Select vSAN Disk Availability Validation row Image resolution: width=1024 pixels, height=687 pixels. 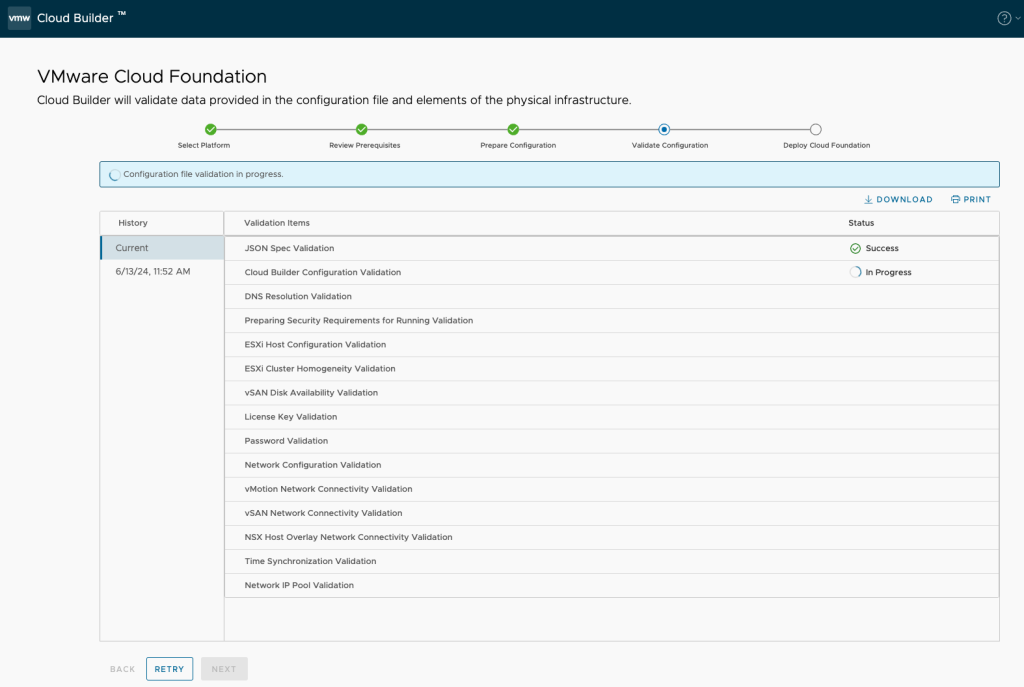click(x=611, y=393)
